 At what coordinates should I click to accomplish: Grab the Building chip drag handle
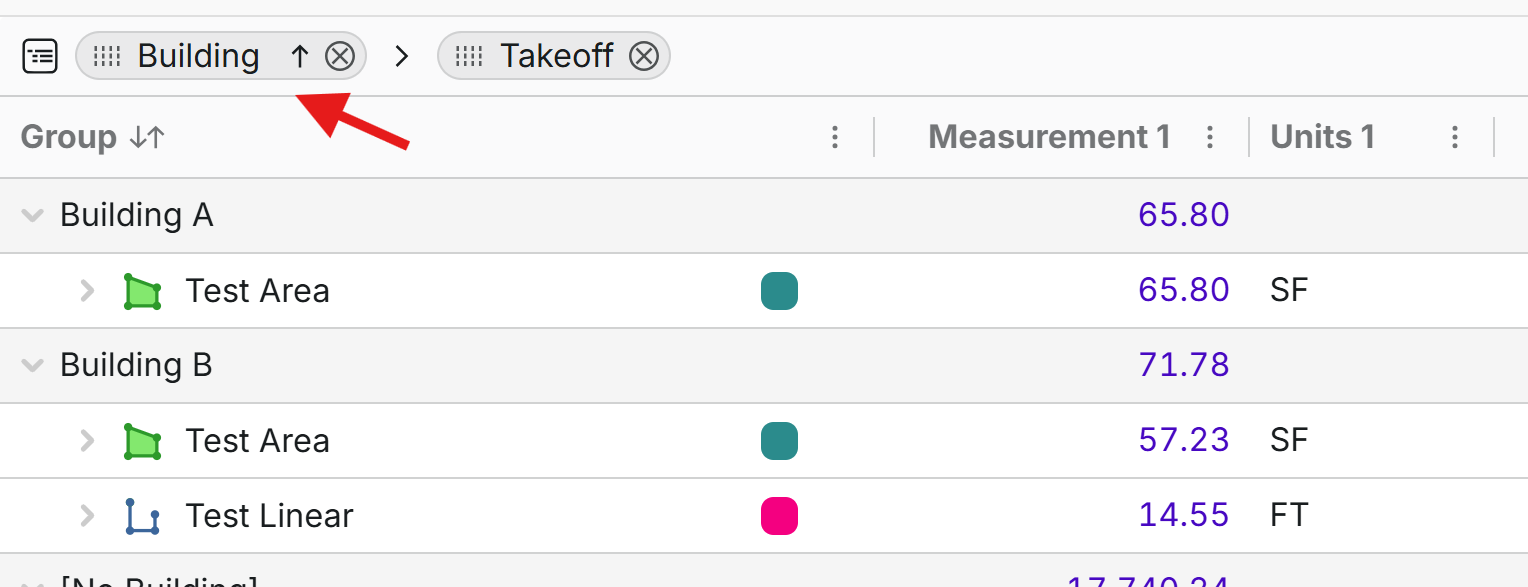pyautogui.click(x=107, y=56)
